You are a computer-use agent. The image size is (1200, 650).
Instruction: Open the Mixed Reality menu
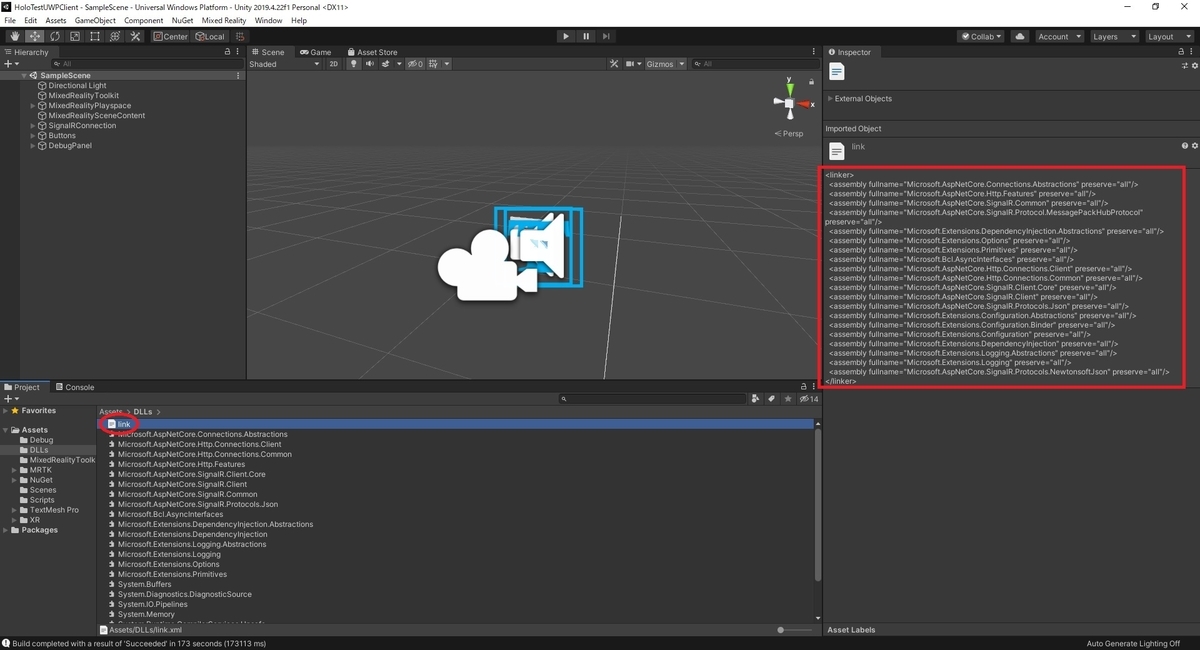pos(224,20)
